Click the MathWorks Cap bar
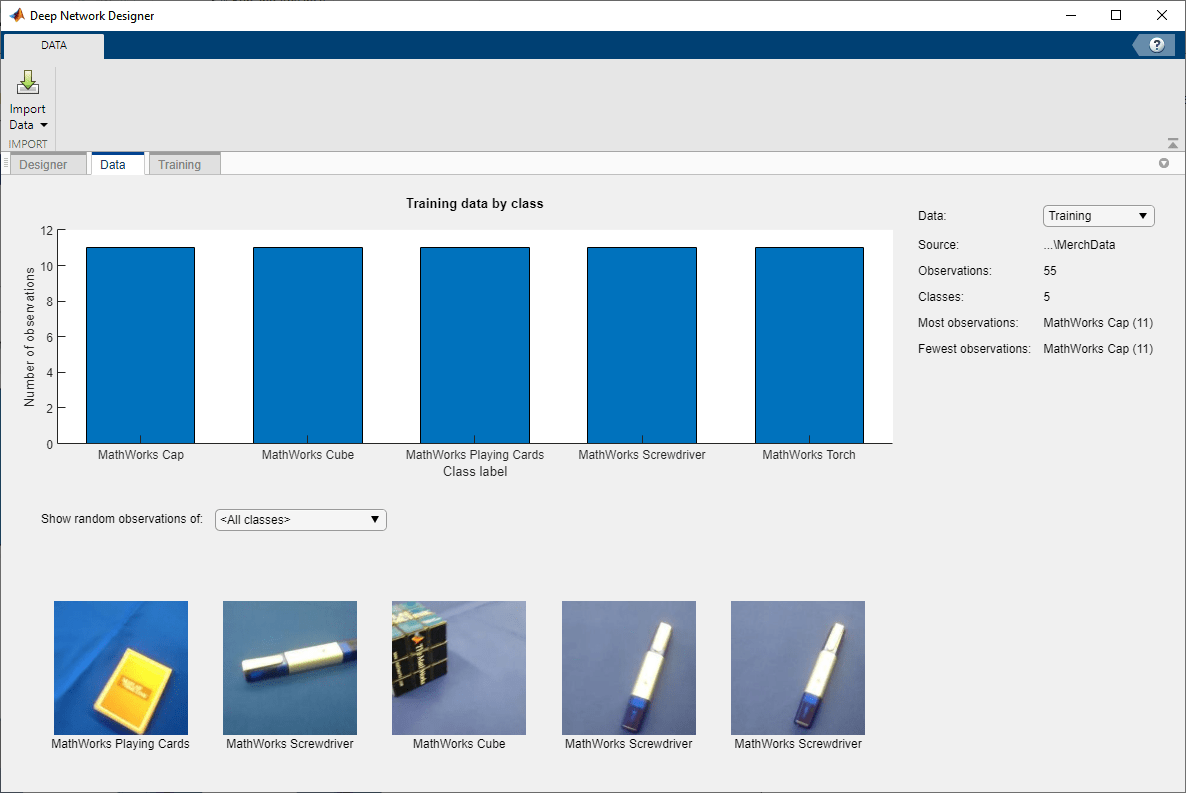 (141, 345)
